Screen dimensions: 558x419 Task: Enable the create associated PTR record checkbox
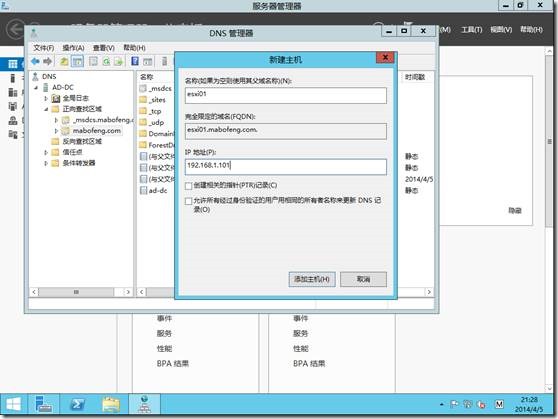click(189, 186)
